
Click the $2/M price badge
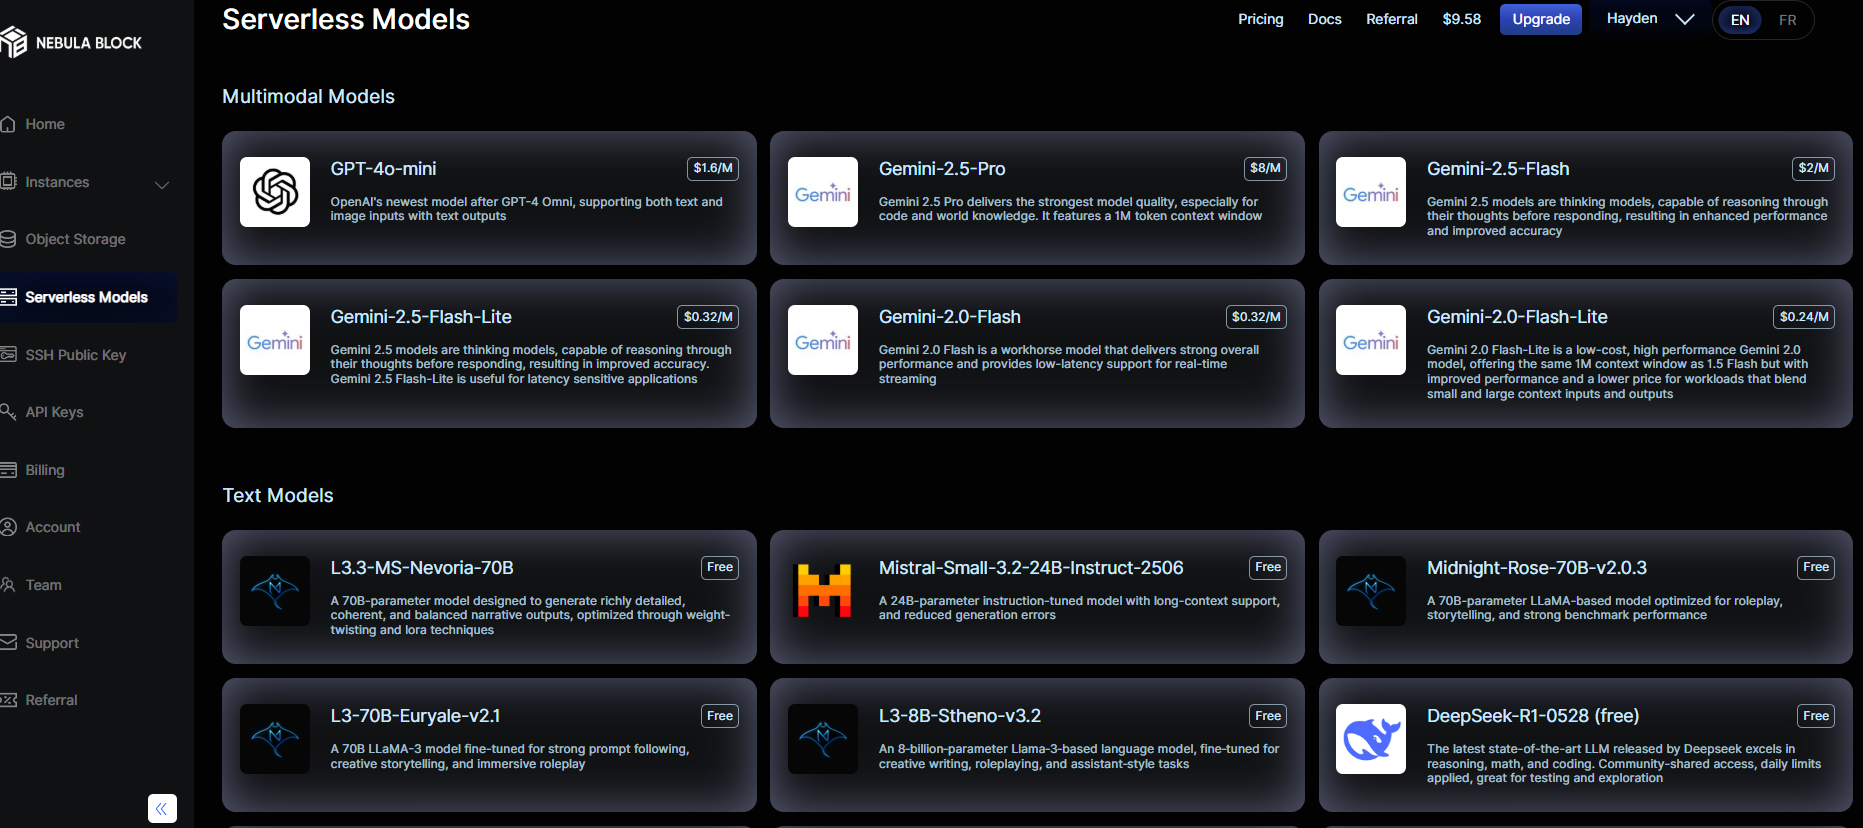click(1813, 168)
